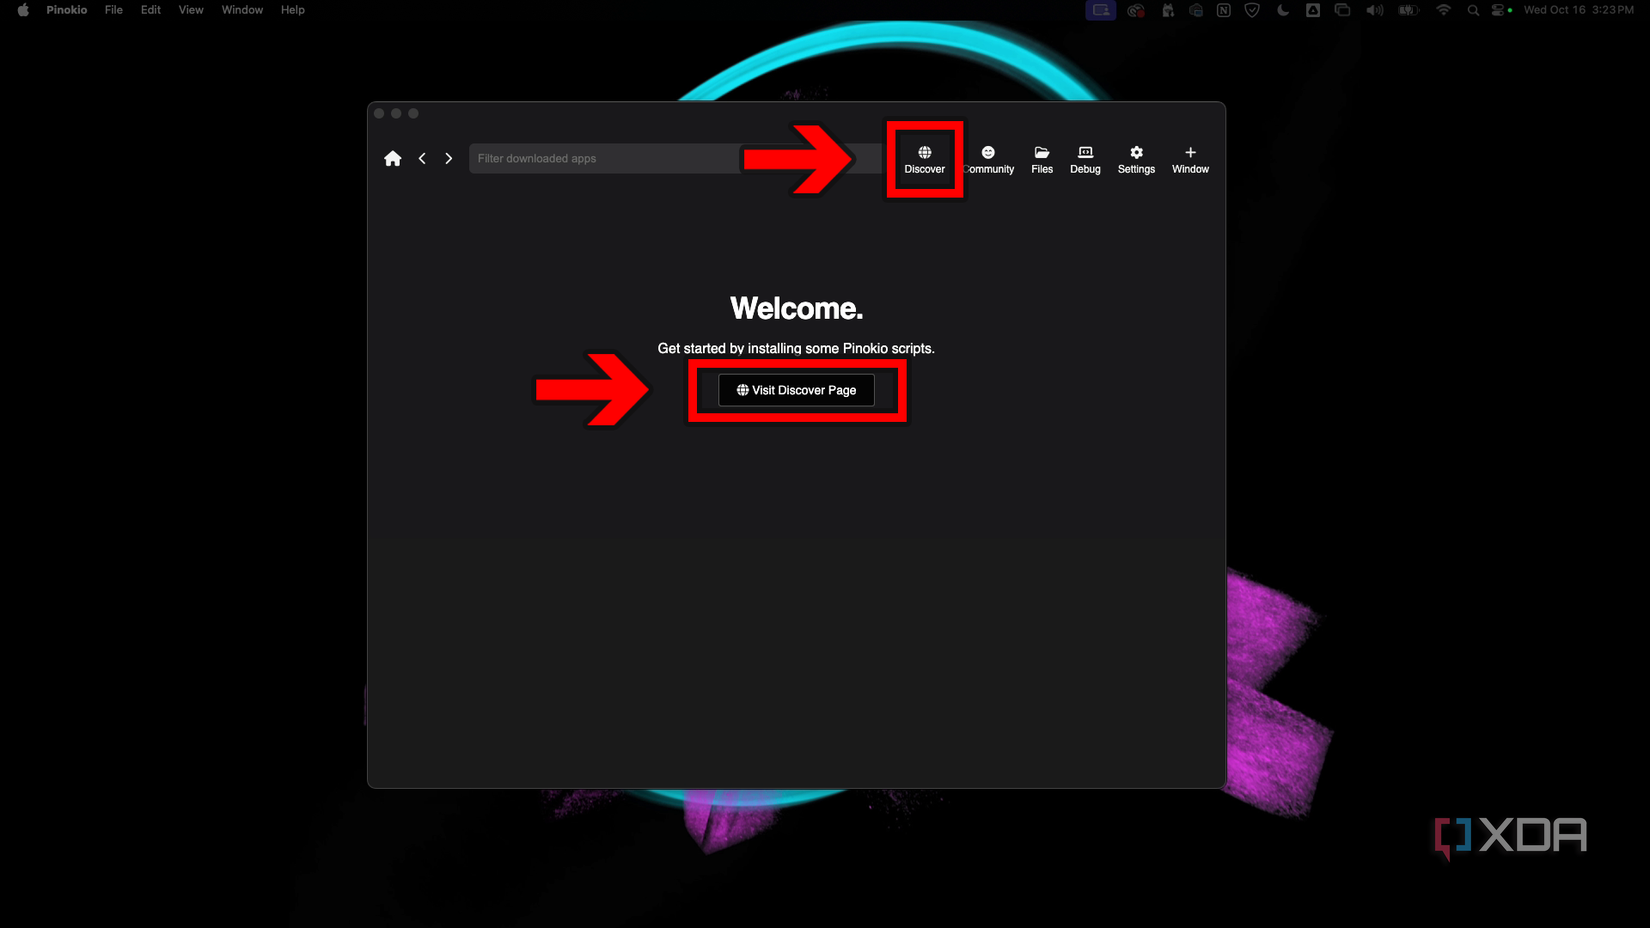
Task: Open the screen sharing menu bar icon
Action: (x=1101, y=10)
